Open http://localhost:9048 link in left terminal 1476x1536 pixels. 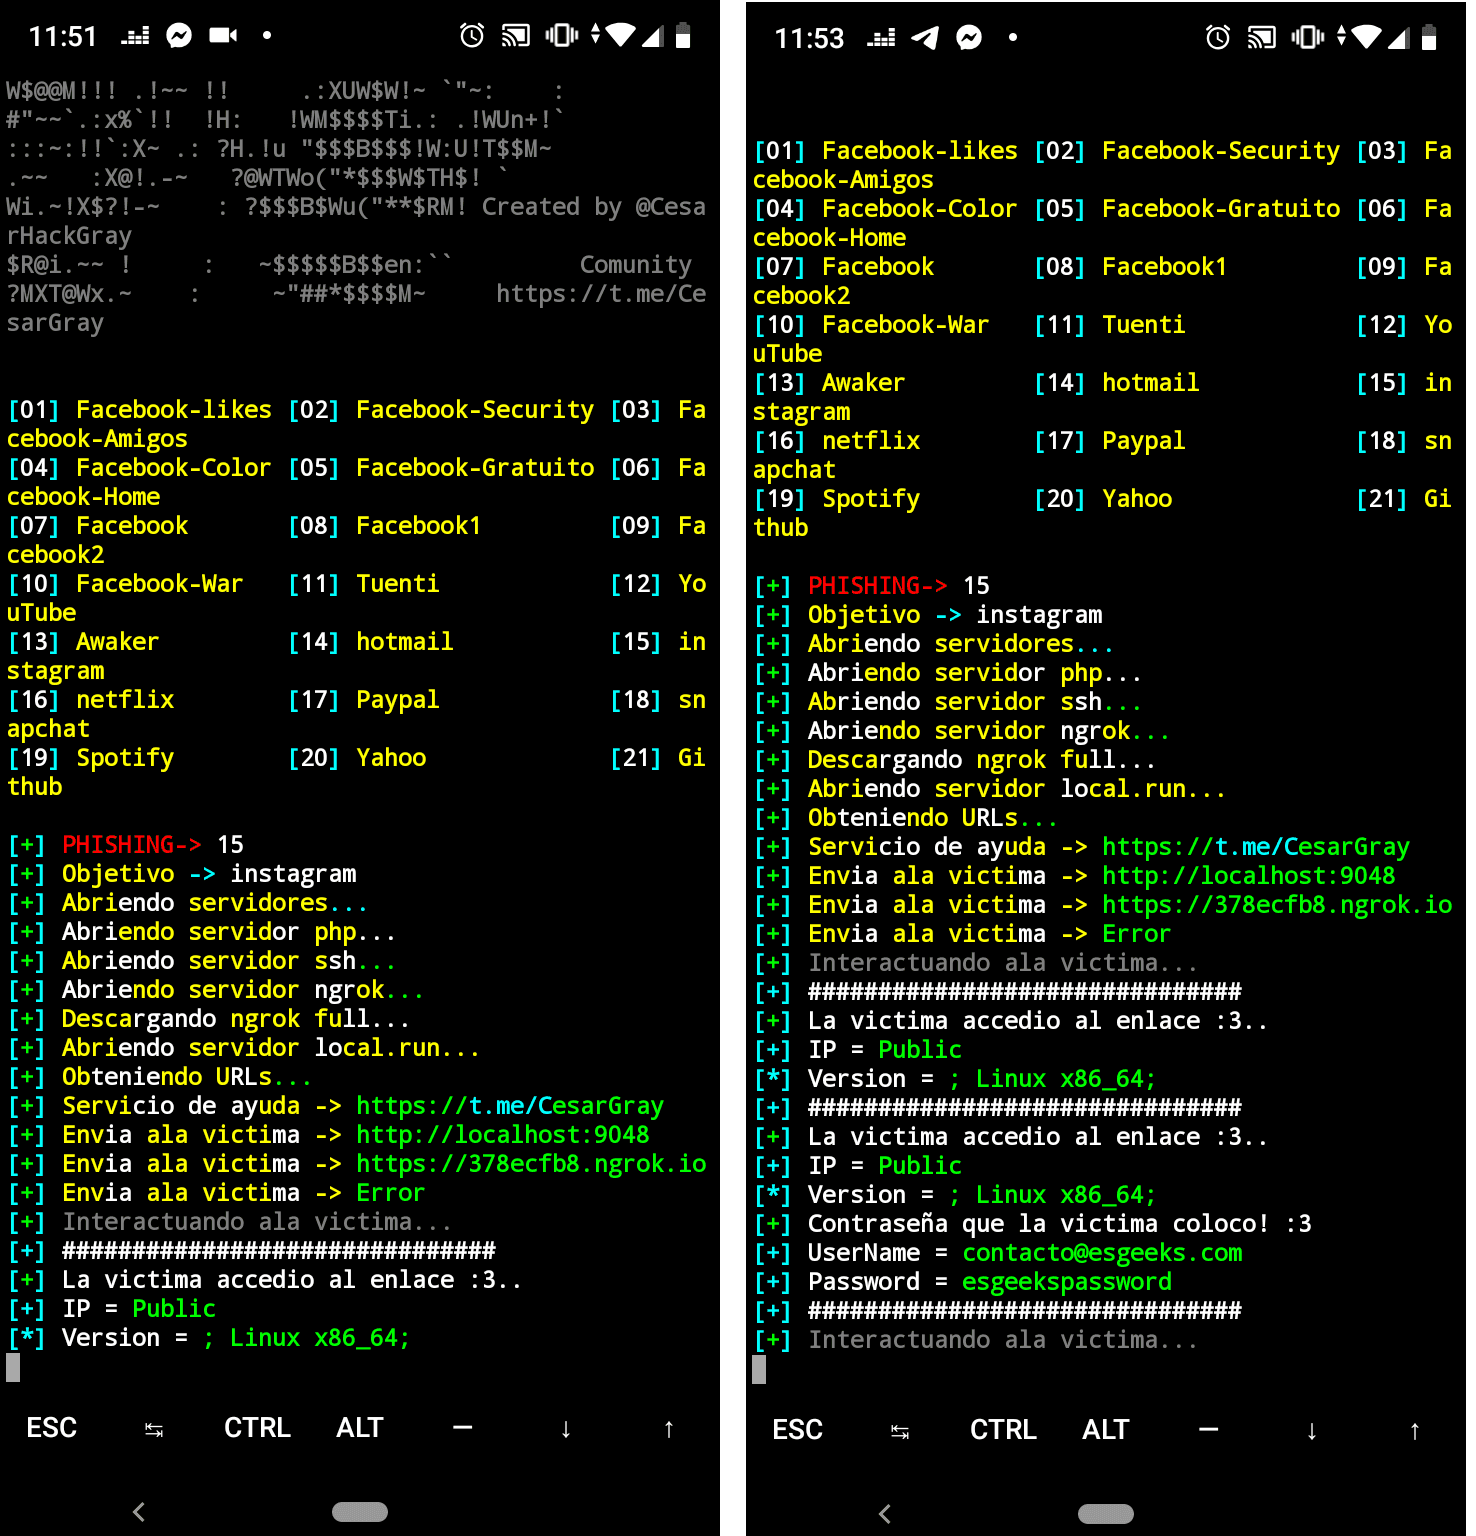pos(503,1135)
